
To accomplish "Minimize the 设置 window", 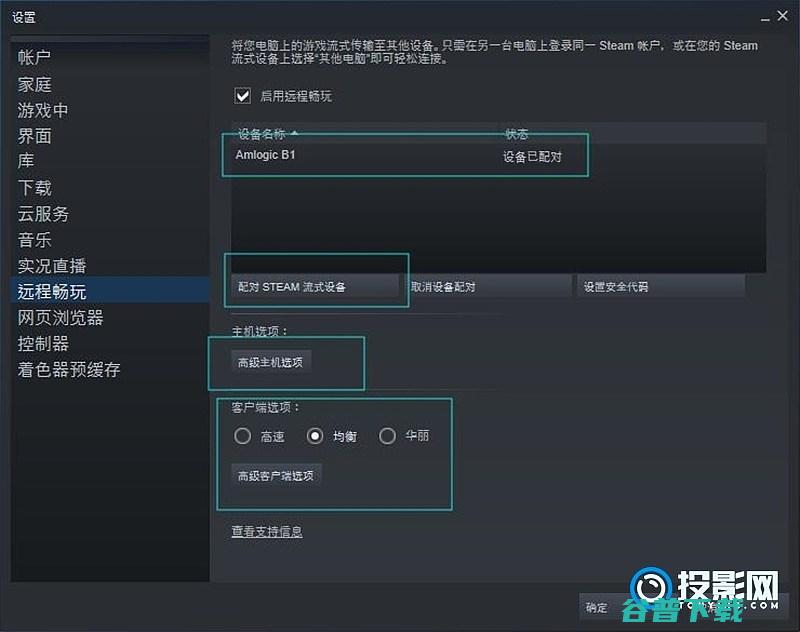I will (765, 17).
